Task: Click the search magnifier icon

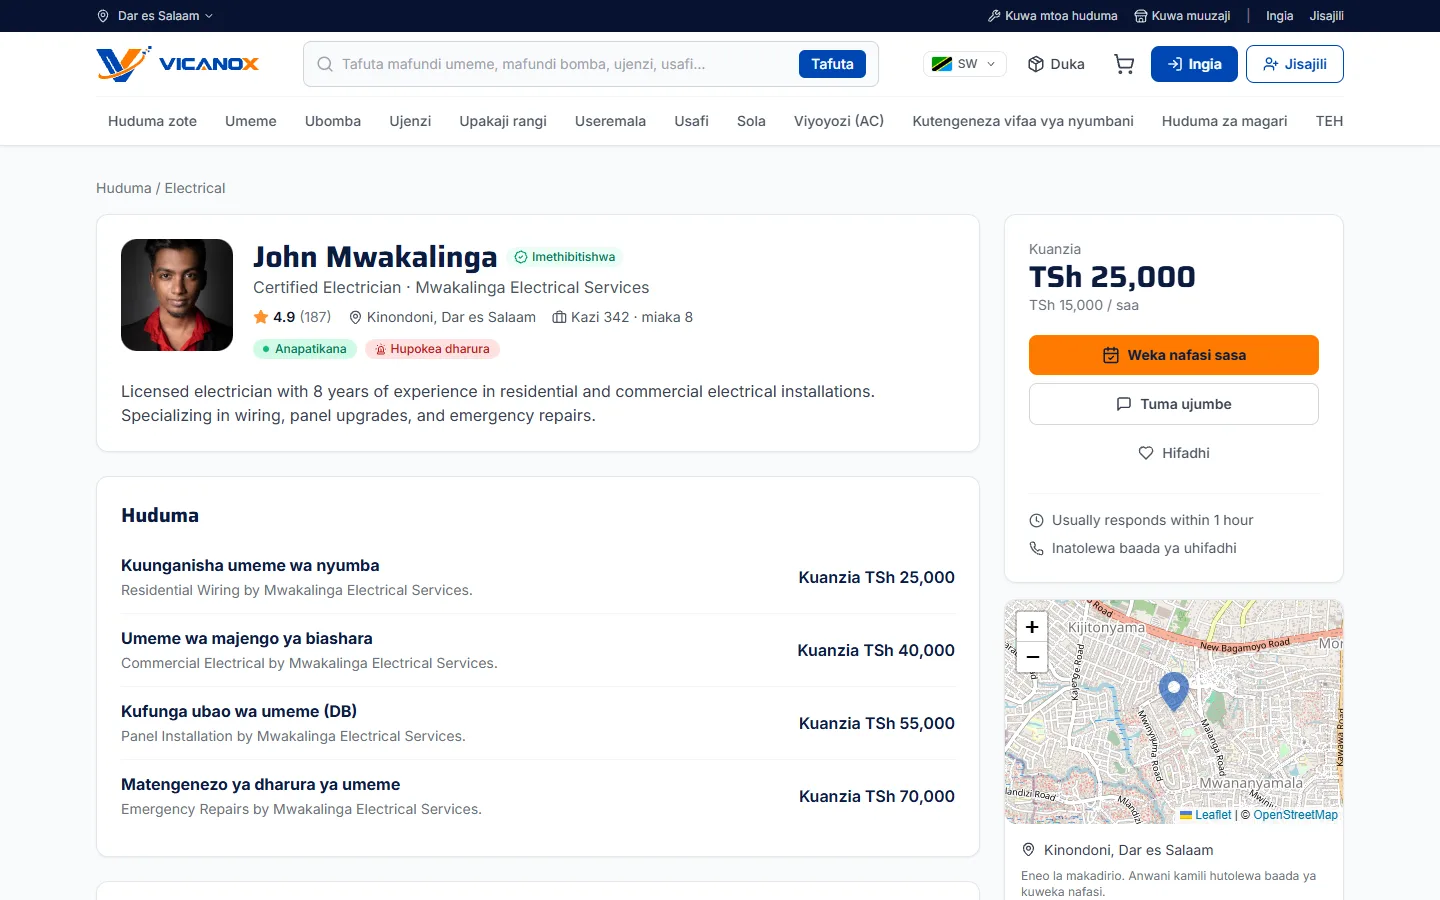Action: 325,64
